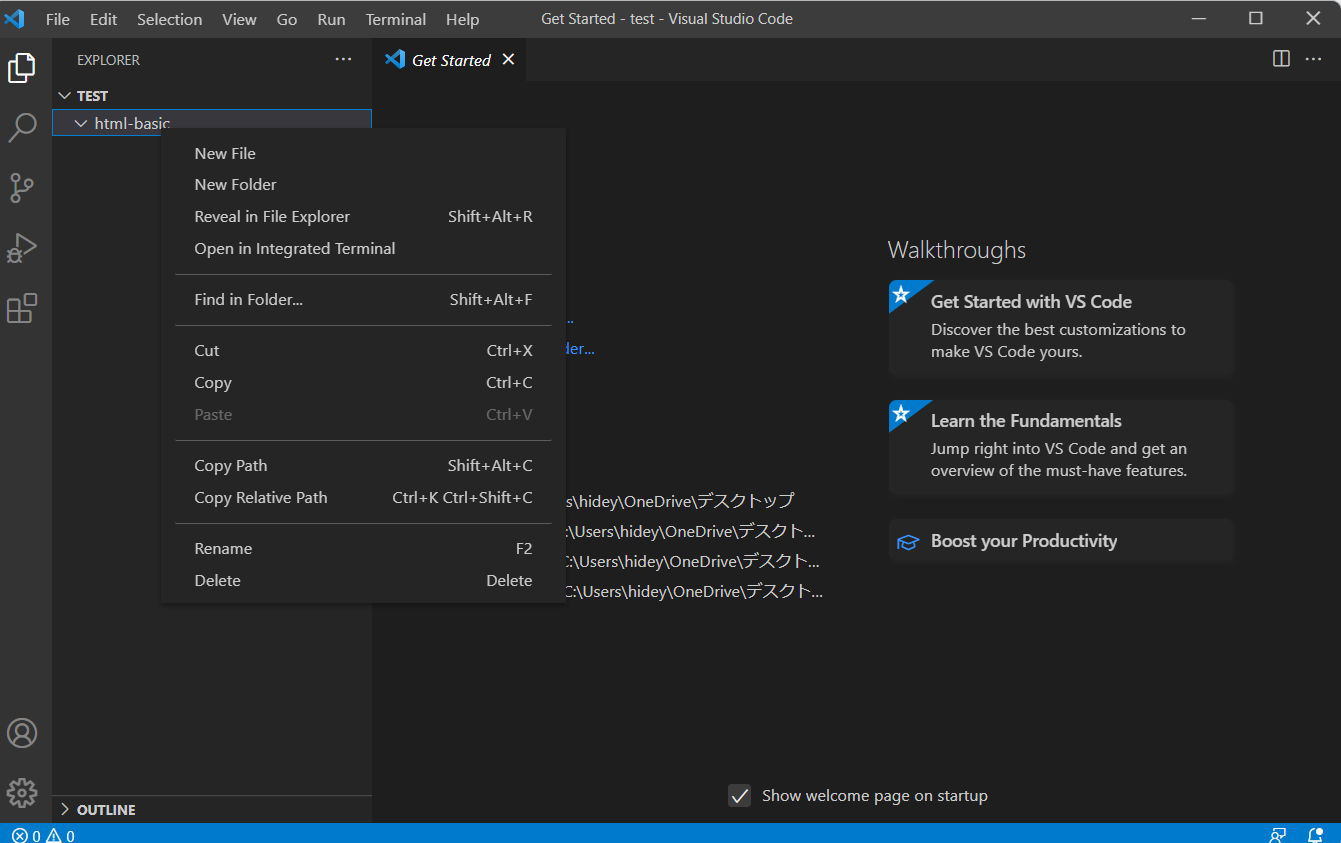Image resolution: width=1341 pixels, height=843 pixels.
Task: Select Open in Integrated Terminal
Action: click(x=363, y=248)
